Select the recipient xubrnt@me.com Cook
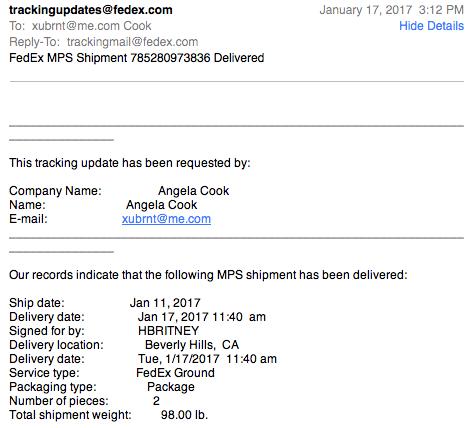 [x=92, y=26]
